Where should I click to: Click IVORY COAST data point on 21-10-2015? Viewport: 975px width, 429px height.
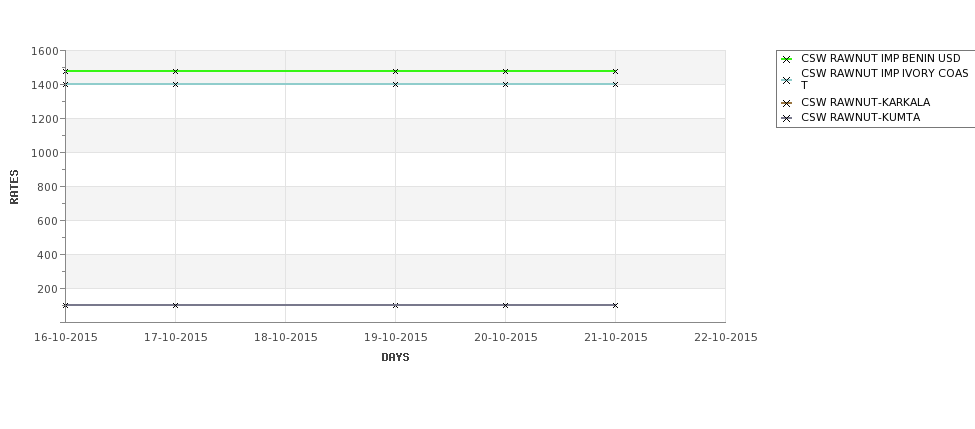[x=616, y=85]
